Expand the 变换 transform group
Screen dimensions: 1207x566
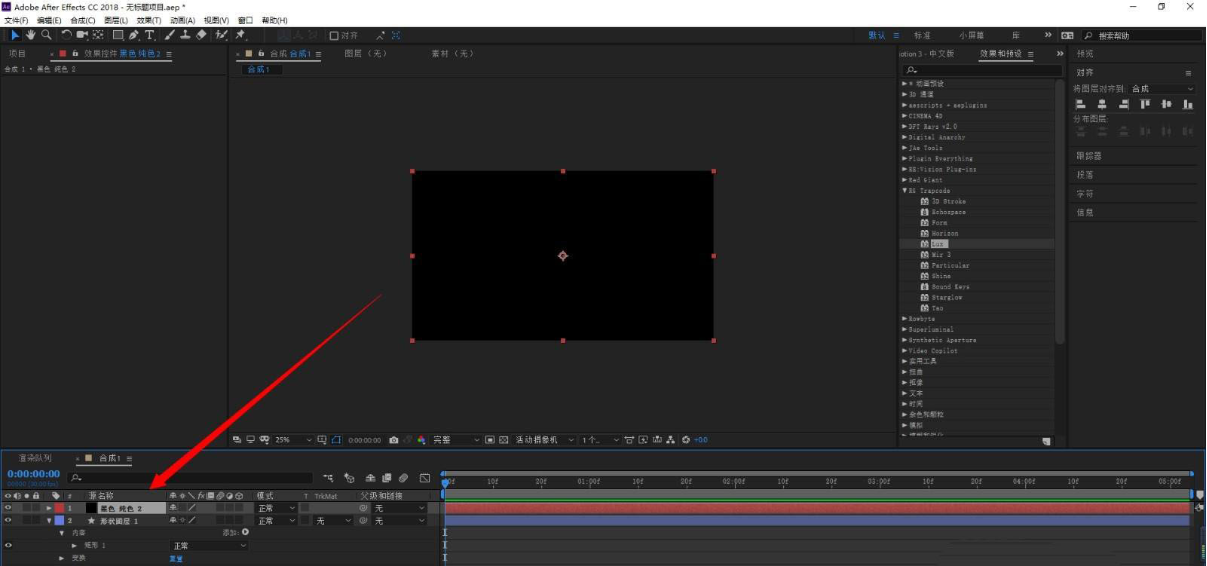click(61, 558)
